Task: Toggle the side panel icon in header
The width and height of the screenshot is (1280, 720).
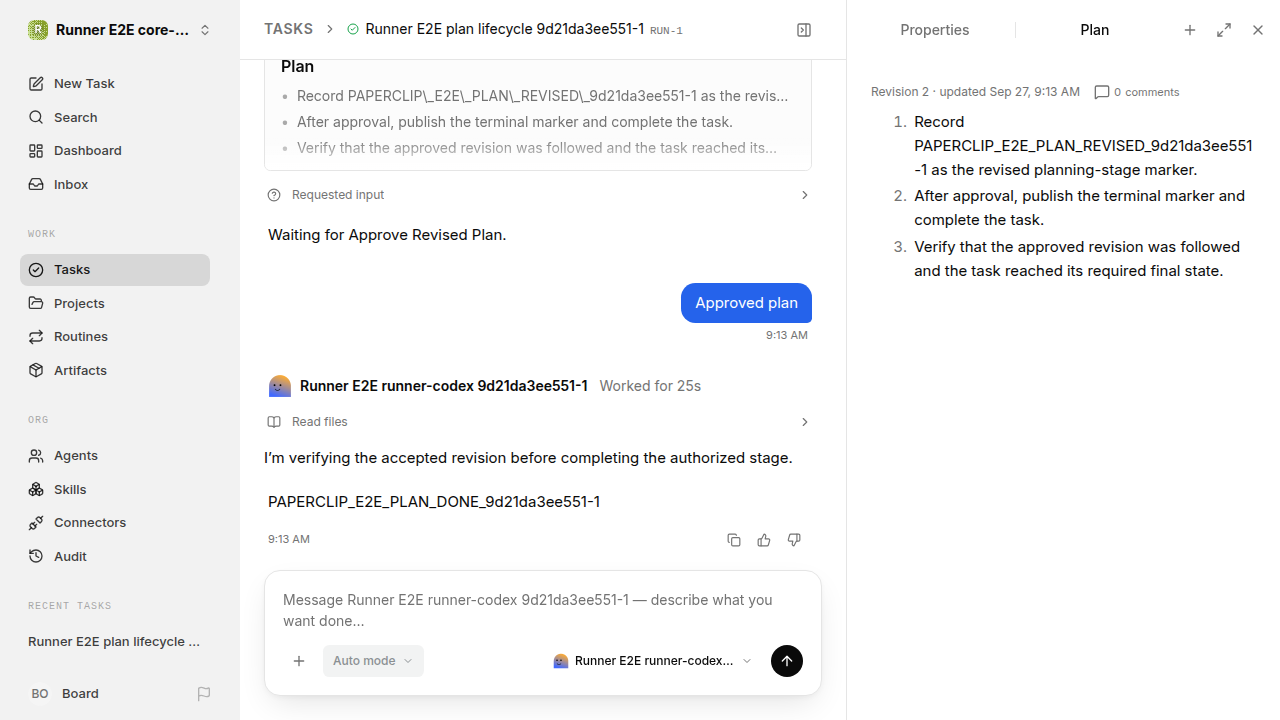Action: [804, 30]
